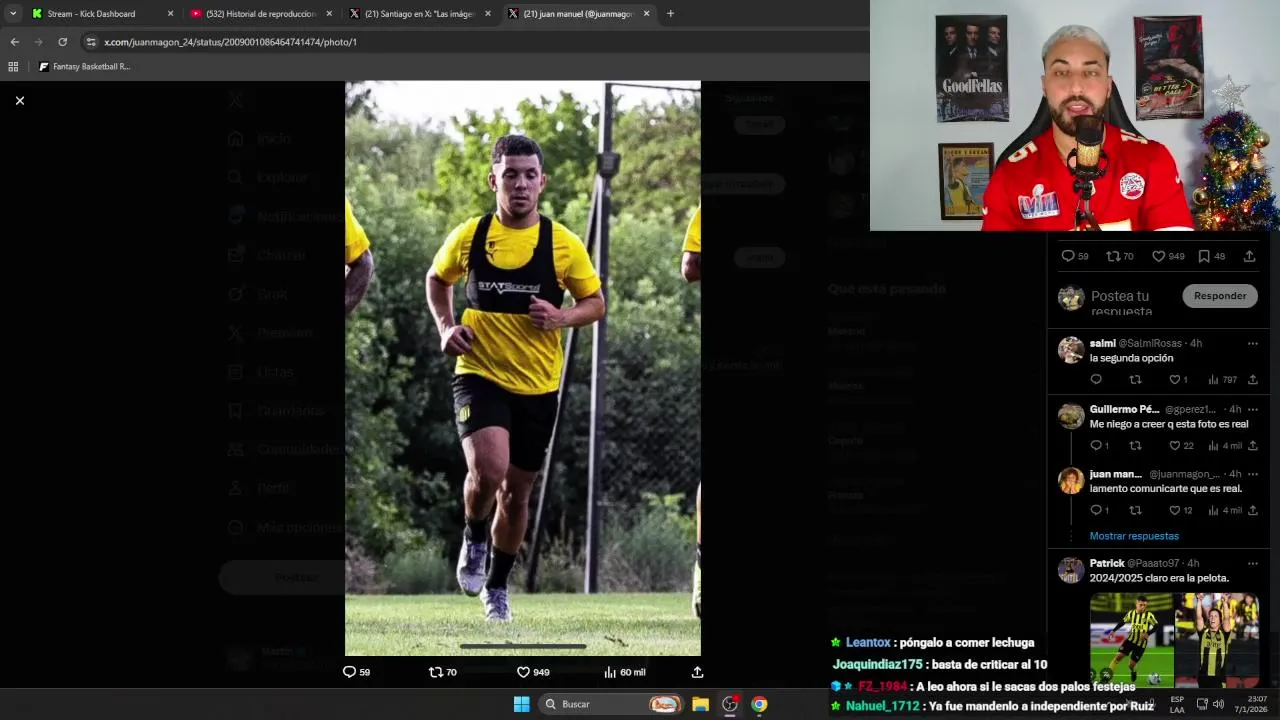Click the reply icon under the photo
Viewport: 1280px width, 720px height.
click(x=349, y=672)
